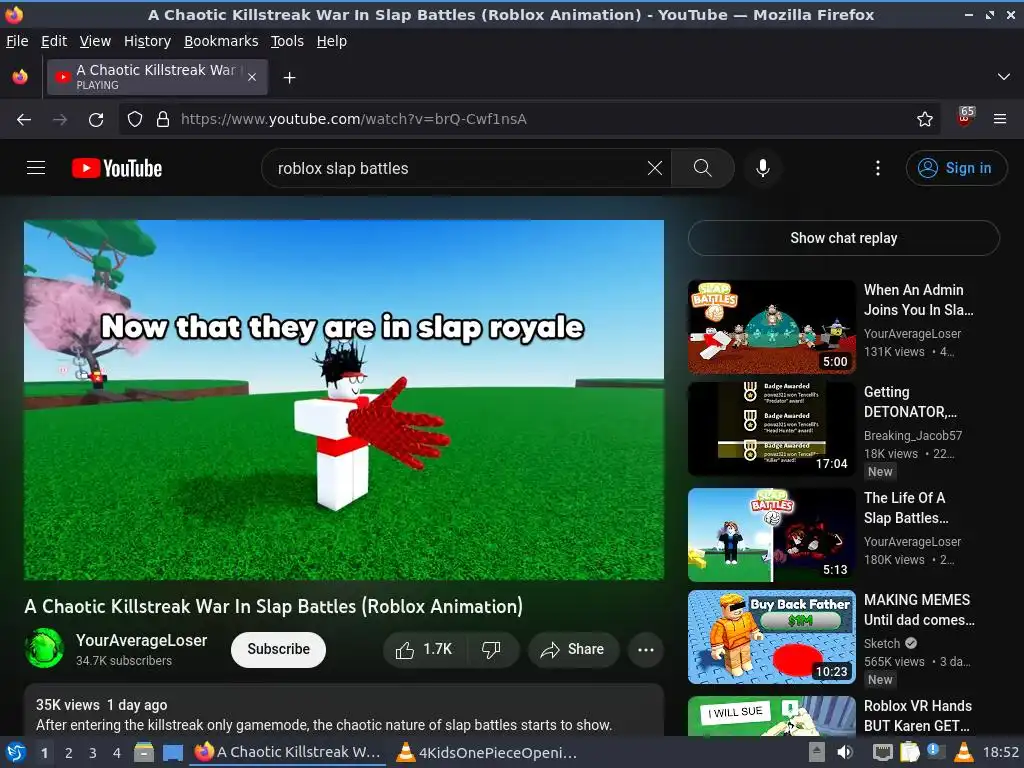Click Sign in button

(x=956, y=168)
